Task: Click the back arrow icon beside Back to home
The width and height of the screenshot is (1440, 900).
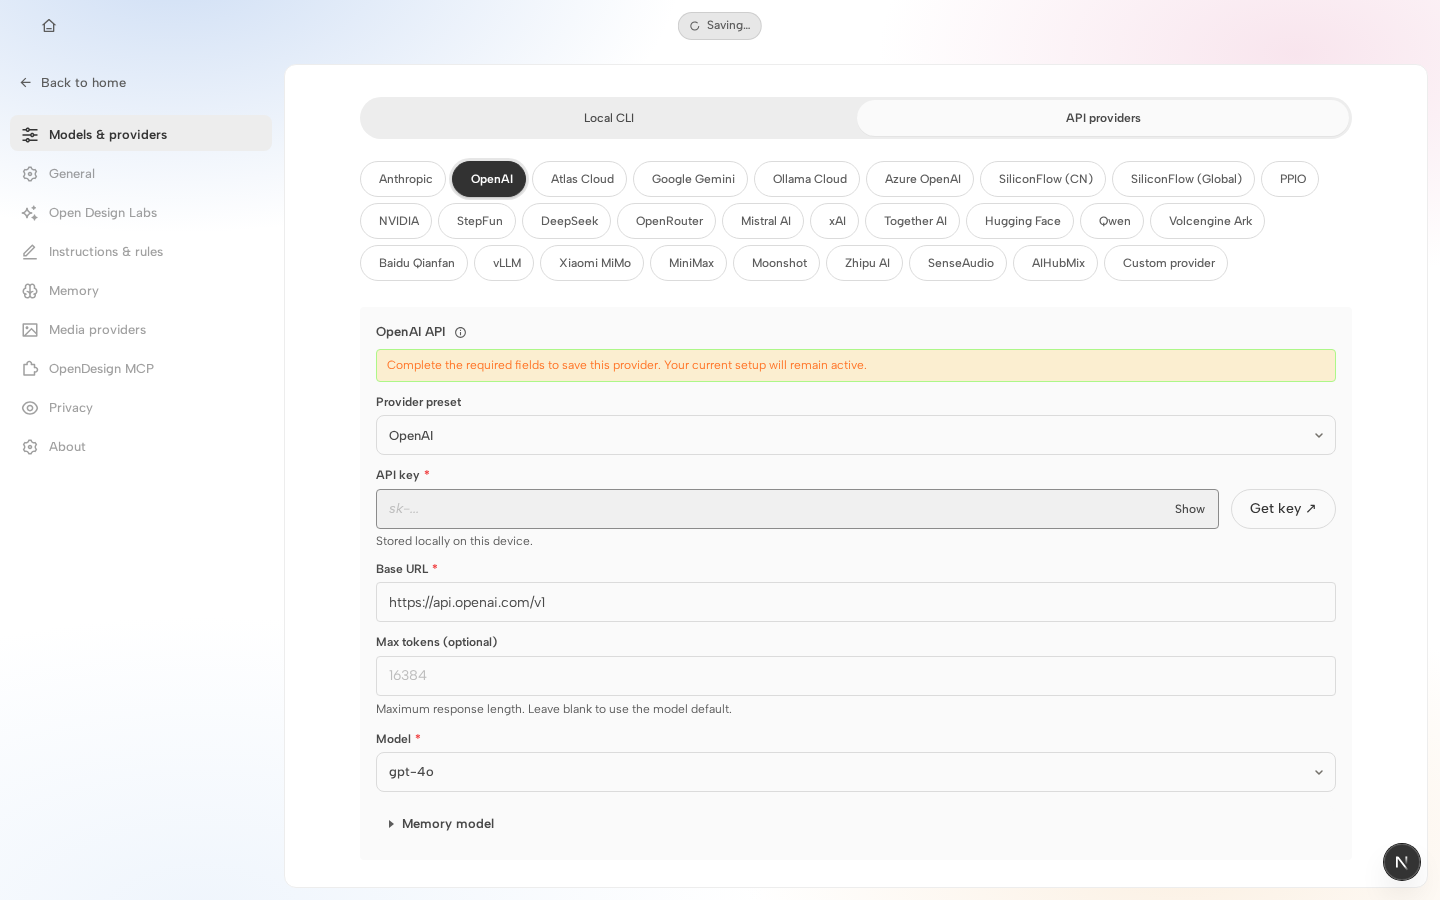Action: [x=26, y=83]
